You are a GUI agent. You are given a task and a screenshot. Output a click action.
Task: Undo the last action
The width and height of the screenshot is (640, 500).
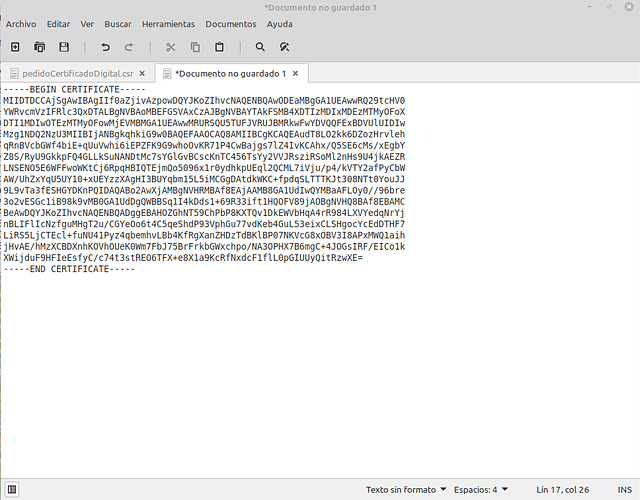coord(105,47)
